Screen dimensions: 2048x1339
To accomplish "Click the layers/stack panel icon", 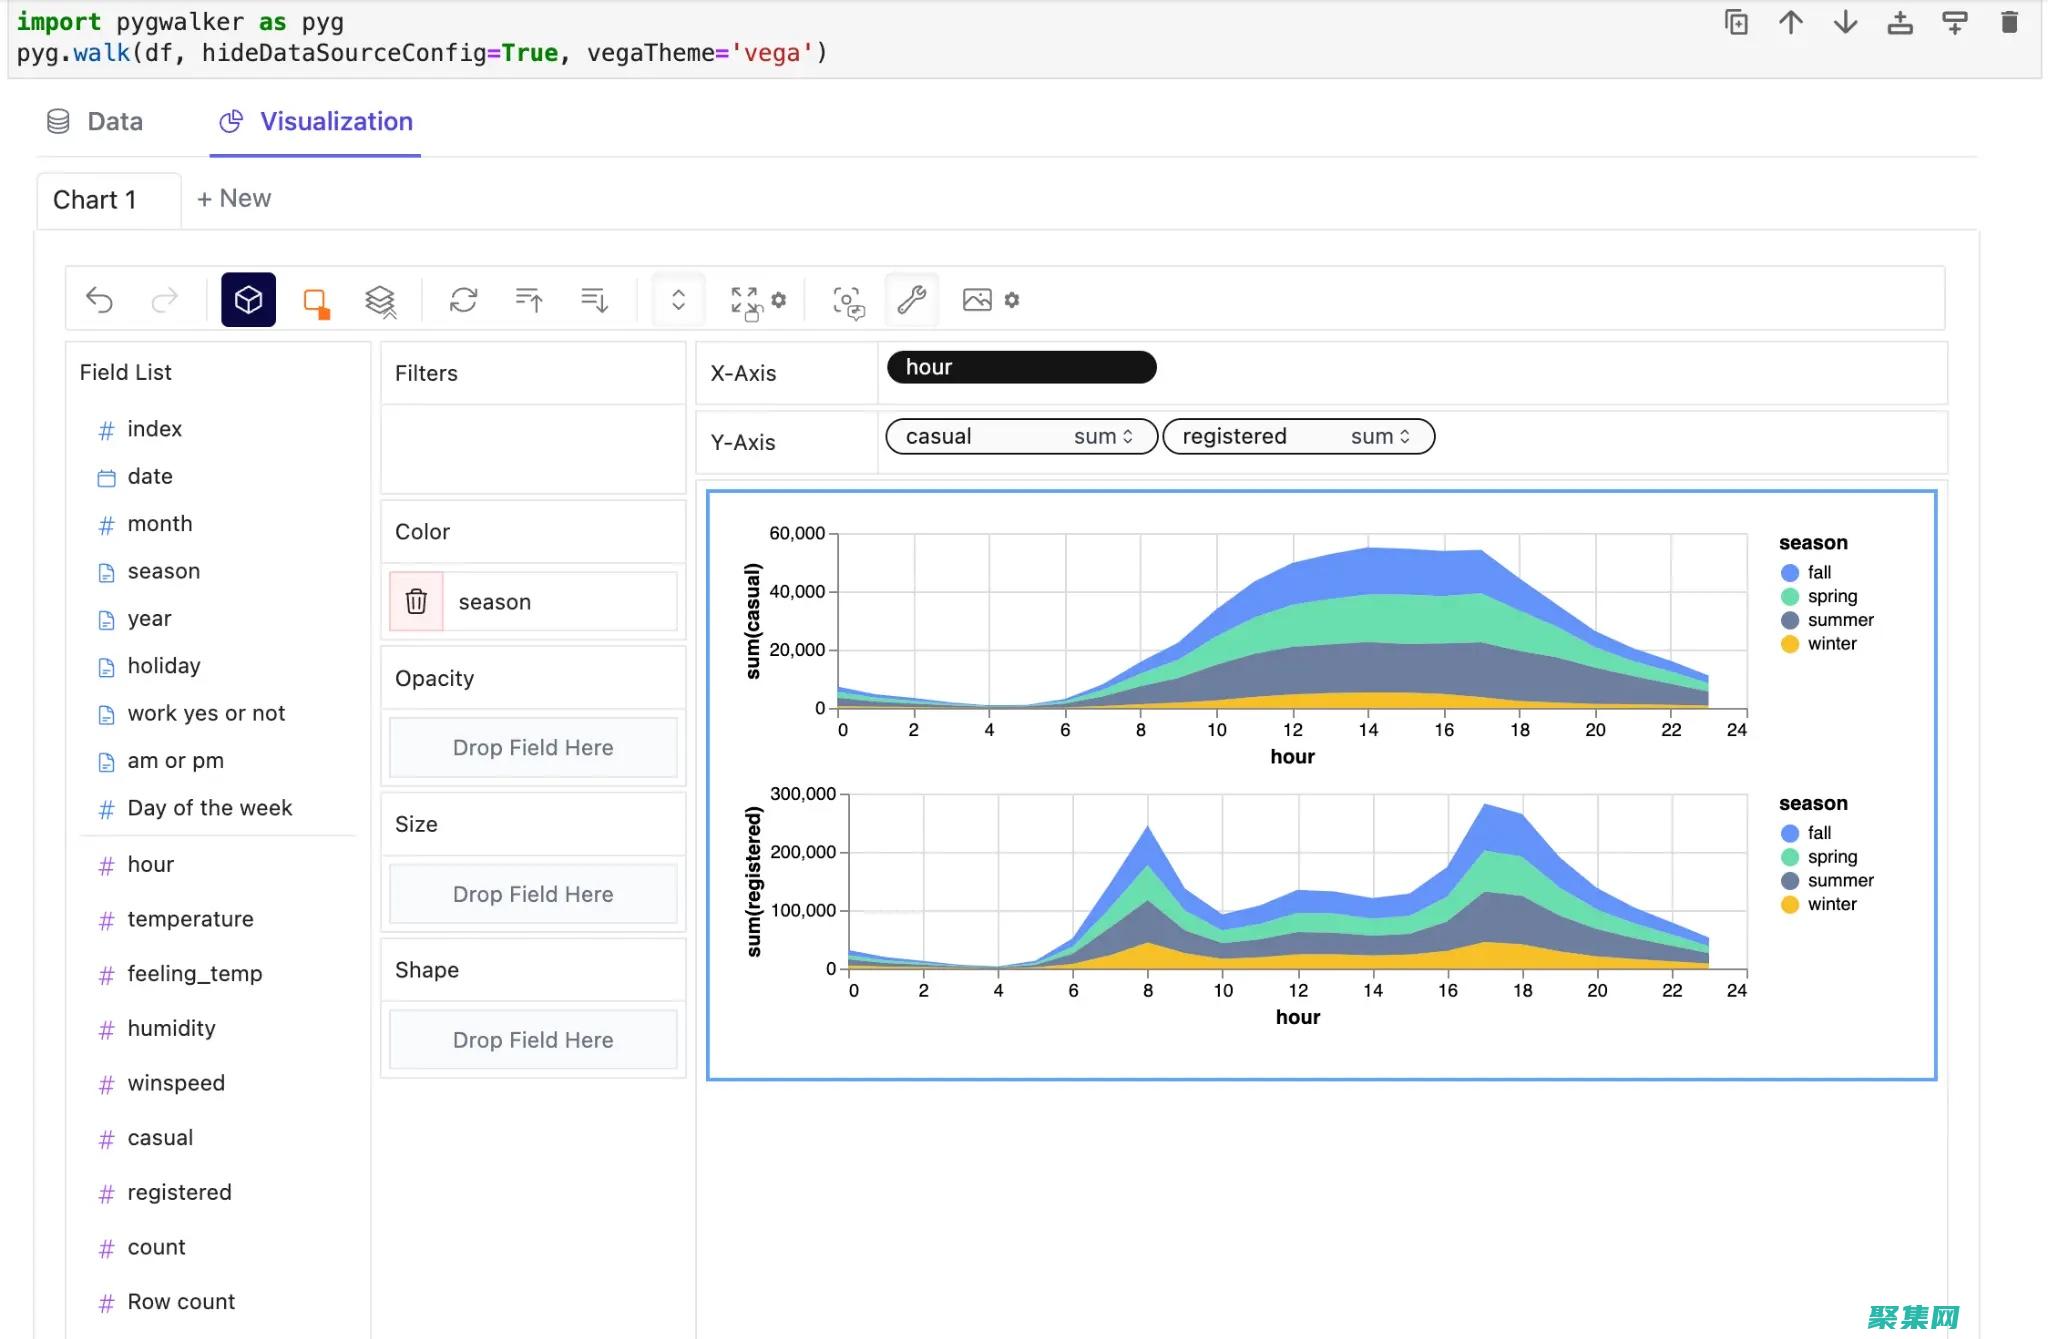I will point(379,299).
